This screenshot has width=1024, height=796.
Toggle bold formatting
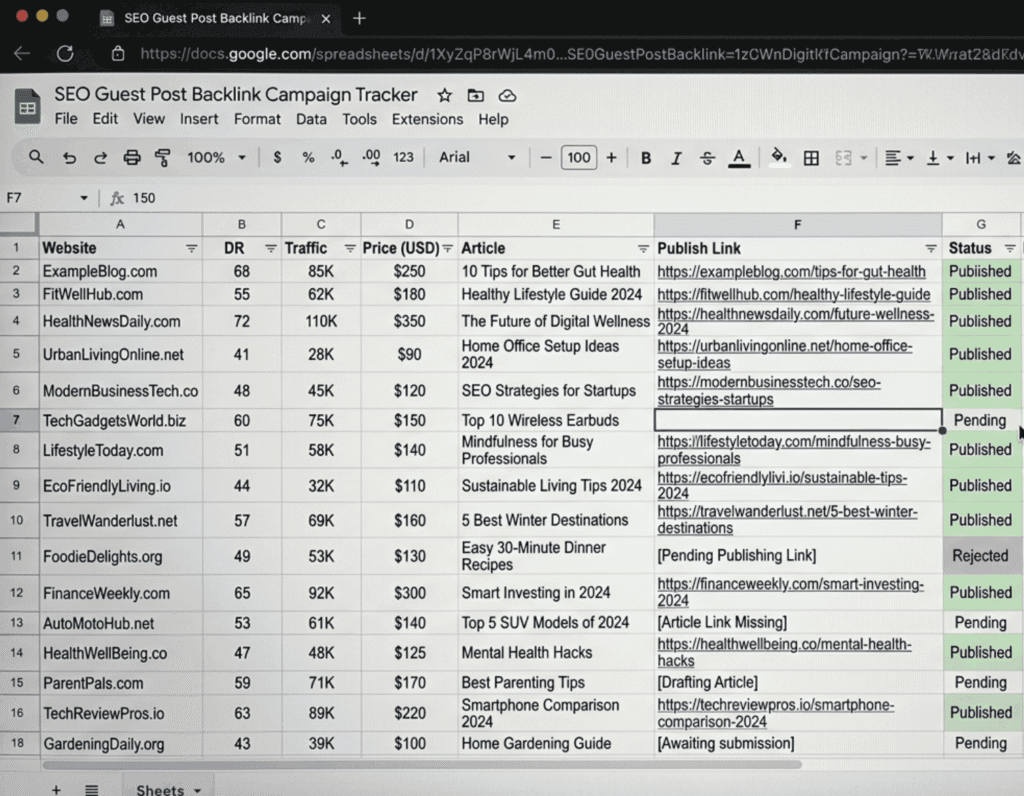(x=646, y=158)
